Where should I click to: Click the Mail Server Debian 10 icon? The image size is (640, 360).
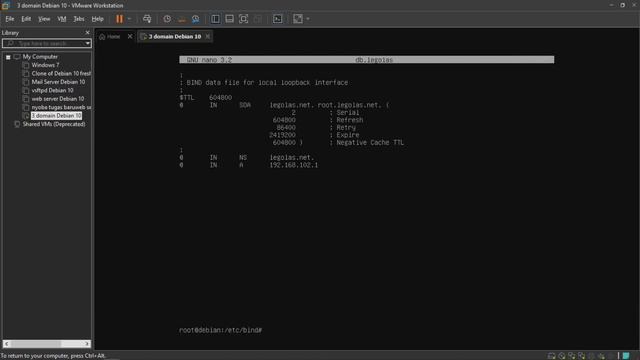pos(26,82)
